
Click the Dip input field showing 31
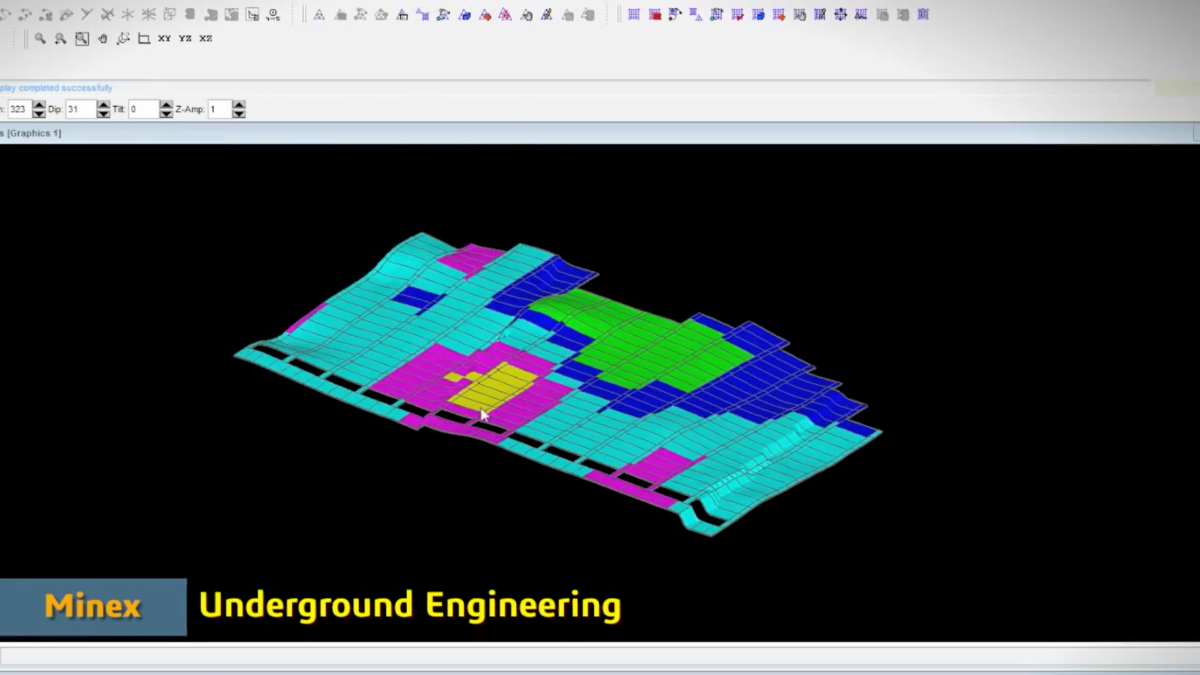(x=79, y=109)
